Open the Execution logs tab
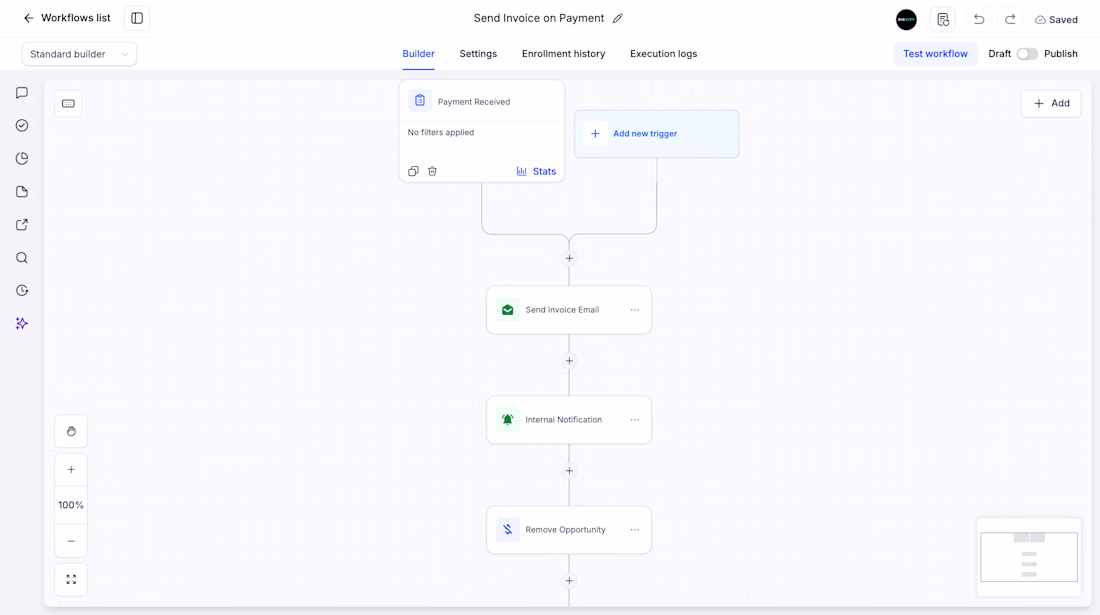Image resolution: width=1100 pixels, height=615 pixels. pyautogui.click(x=663, y=54)
